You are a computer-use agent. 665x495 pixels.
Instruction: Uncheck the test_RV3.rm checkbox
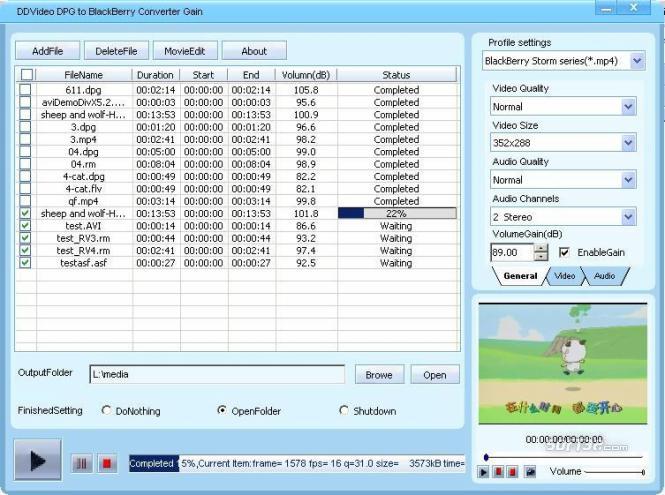(x=25, y=238)
